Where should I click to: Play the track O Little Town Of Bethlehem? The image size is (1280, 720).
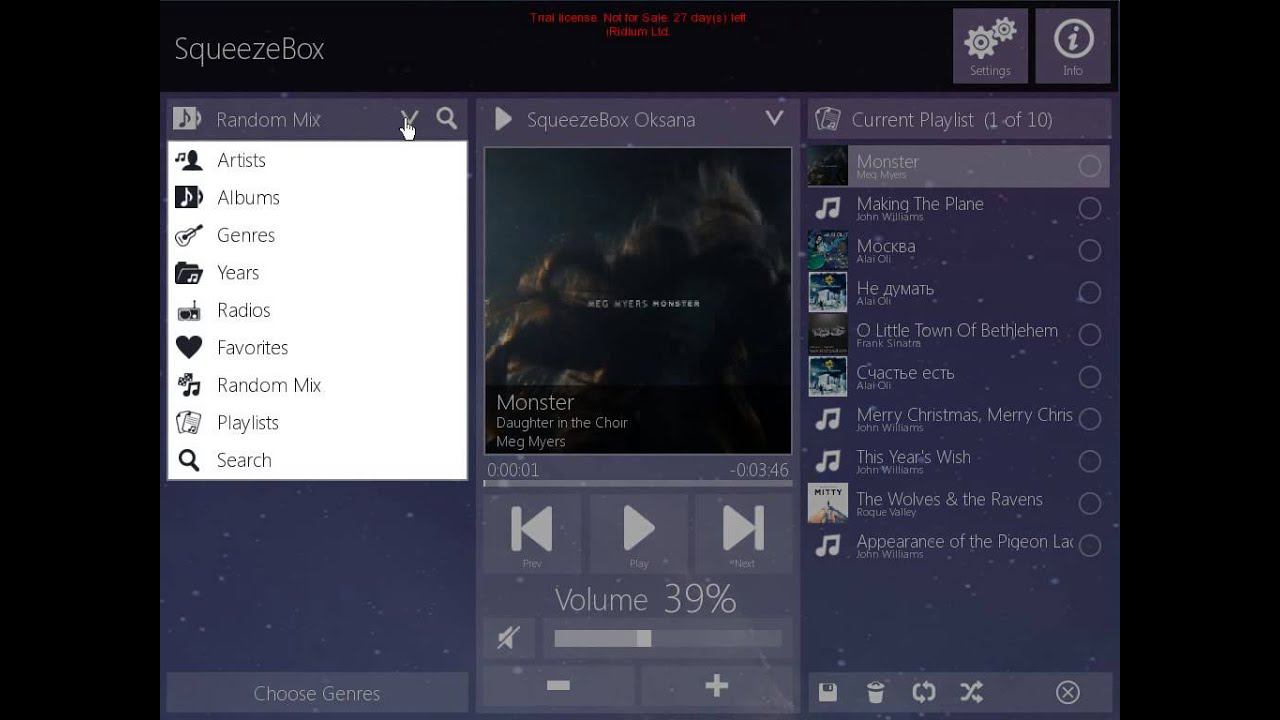pyautogui.click(x=957, y=331)
